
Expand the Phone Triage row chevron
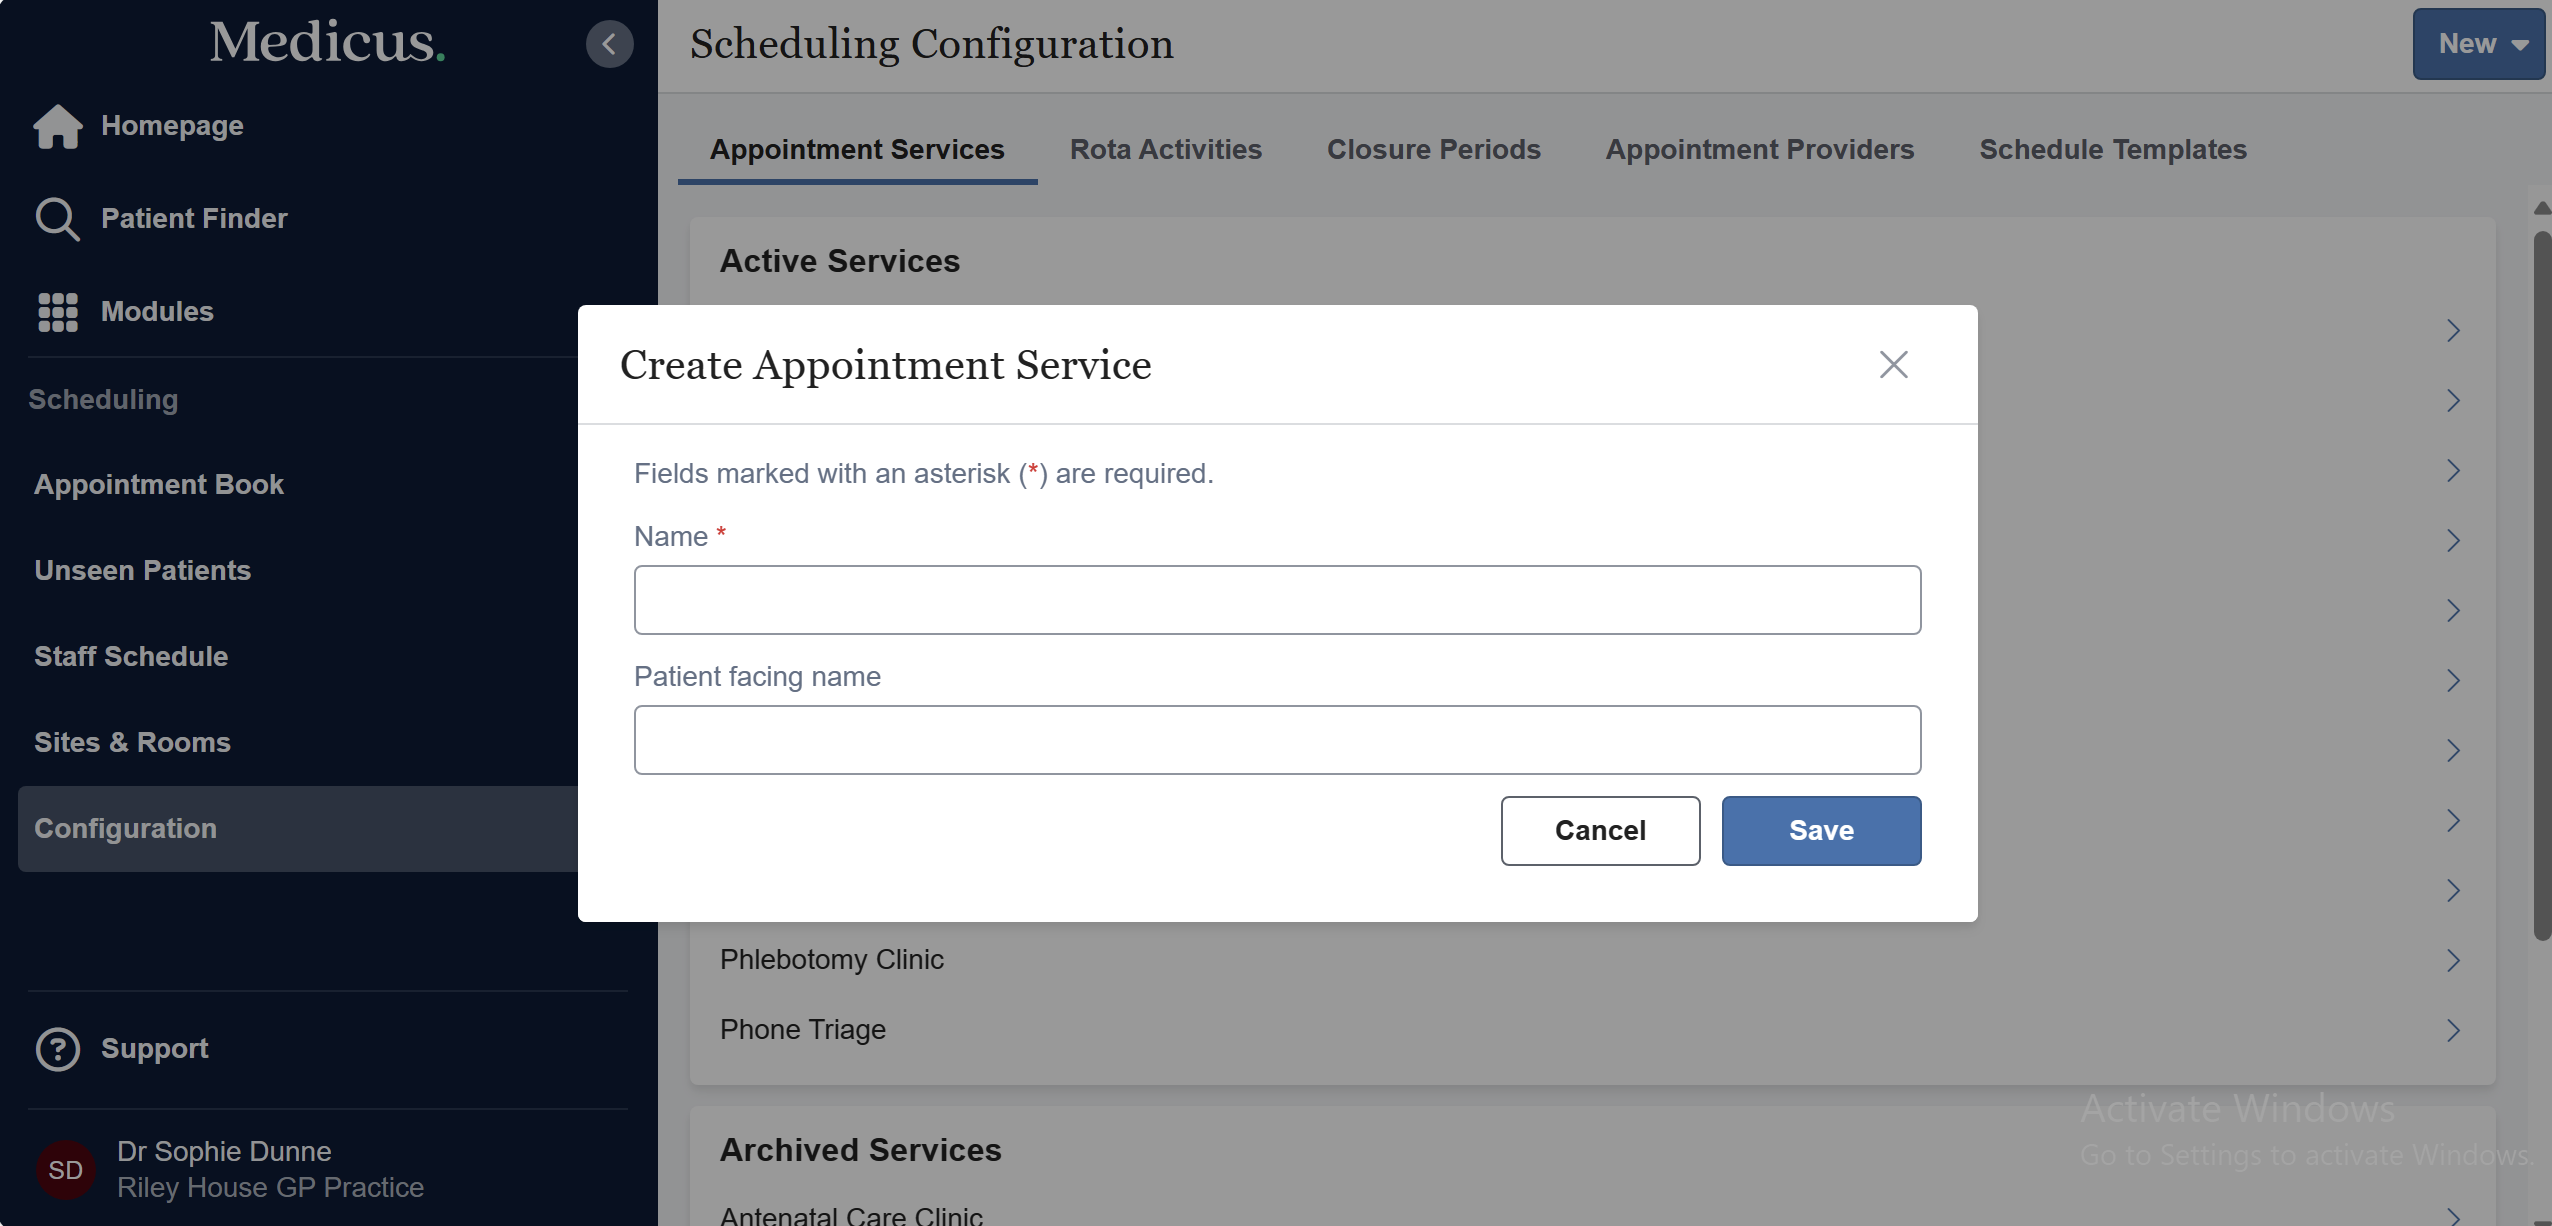(x=2453, y=1030)
